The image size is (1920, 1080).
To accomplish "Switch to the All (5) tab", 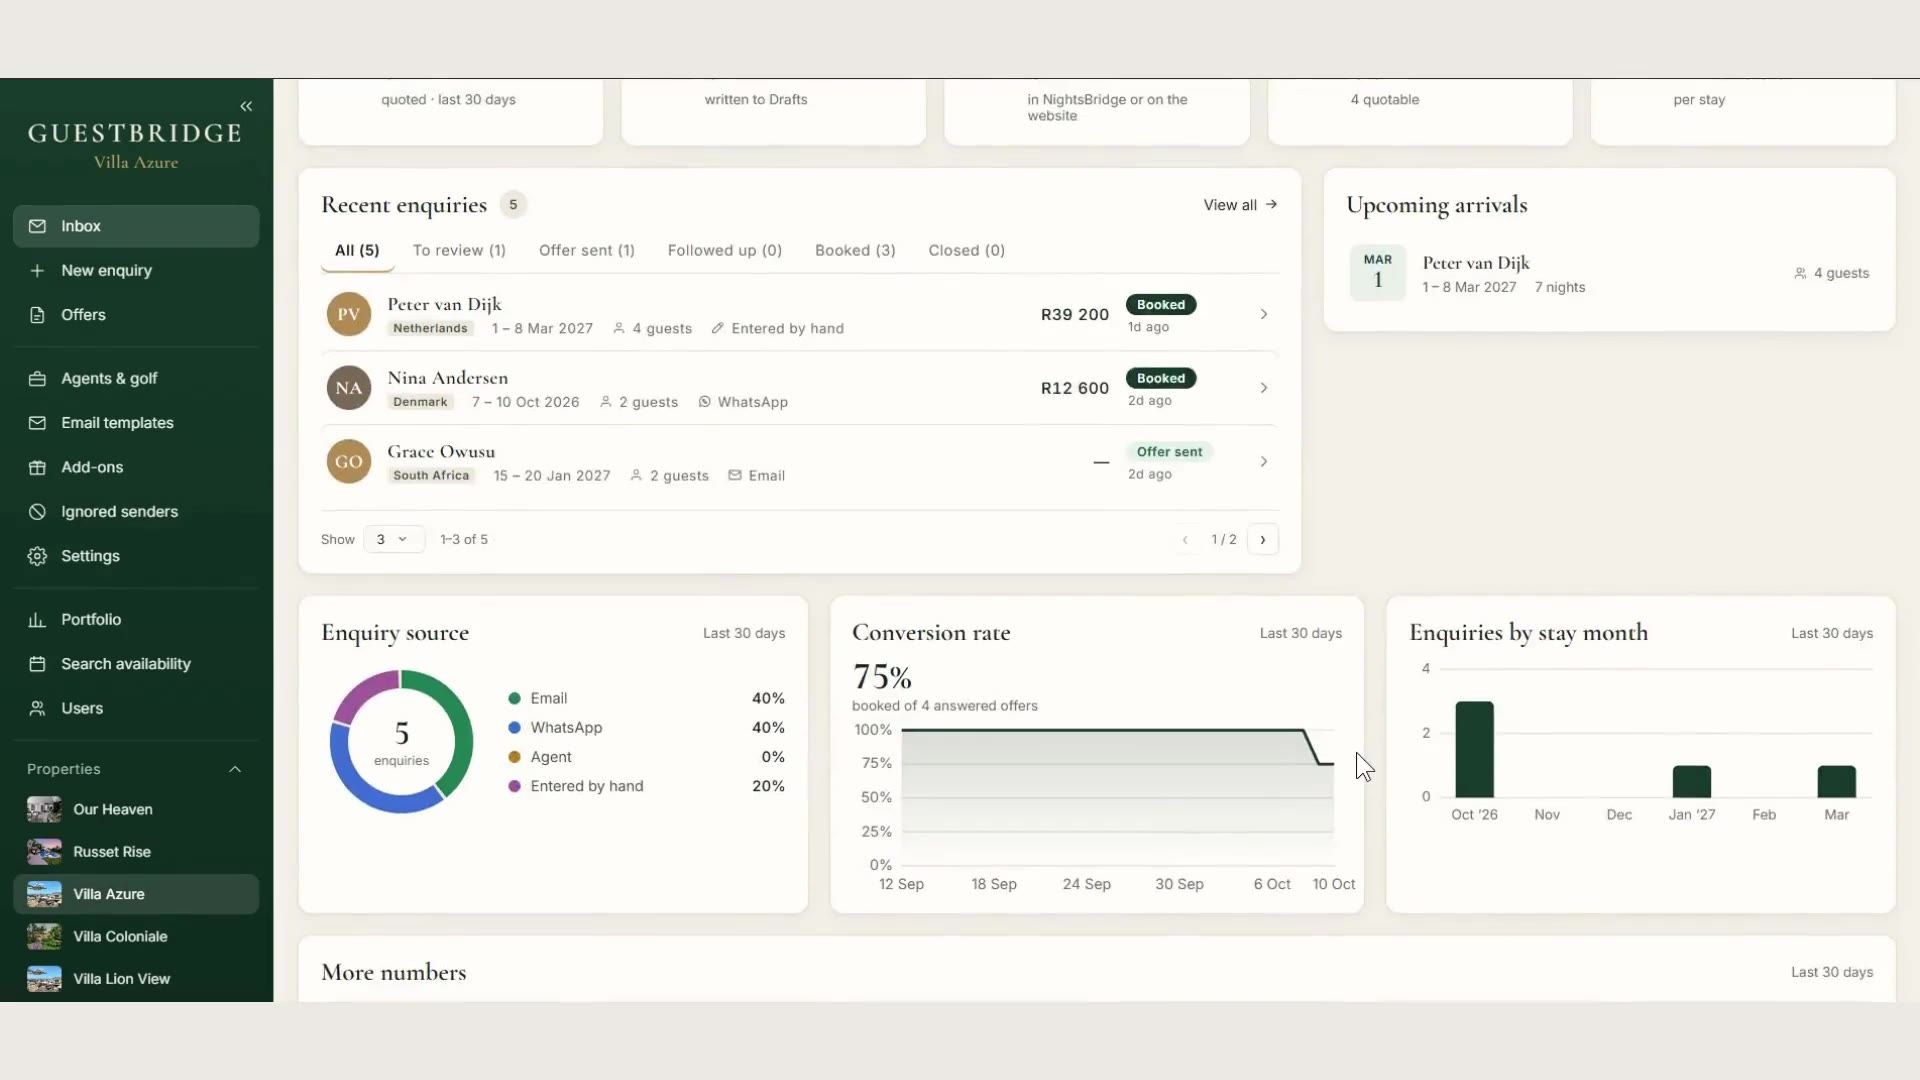I will click(x=357, y=250).
